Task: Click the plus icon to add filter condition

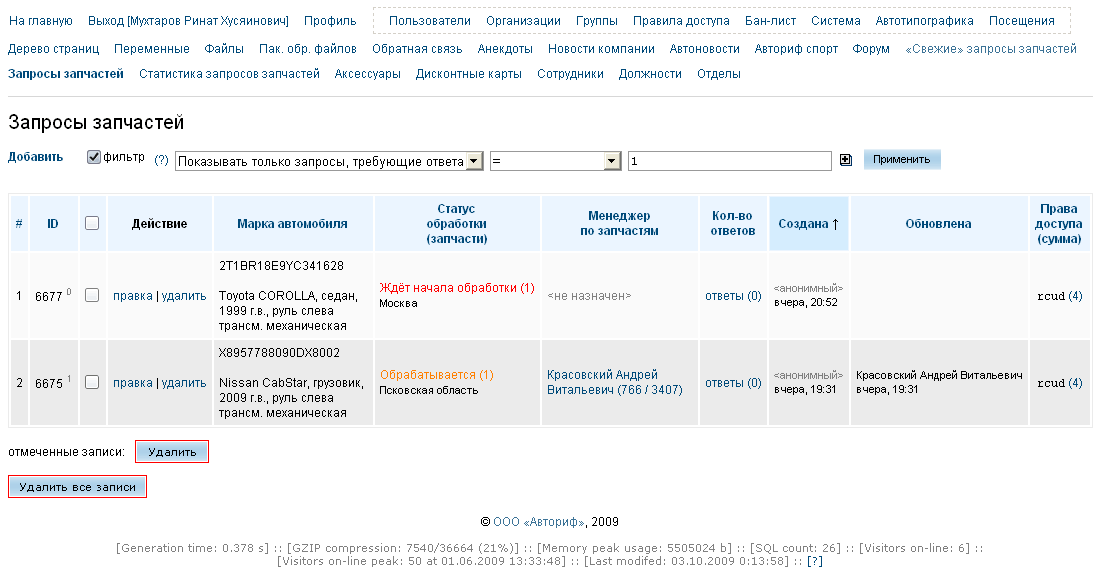Action: [846, 160]
